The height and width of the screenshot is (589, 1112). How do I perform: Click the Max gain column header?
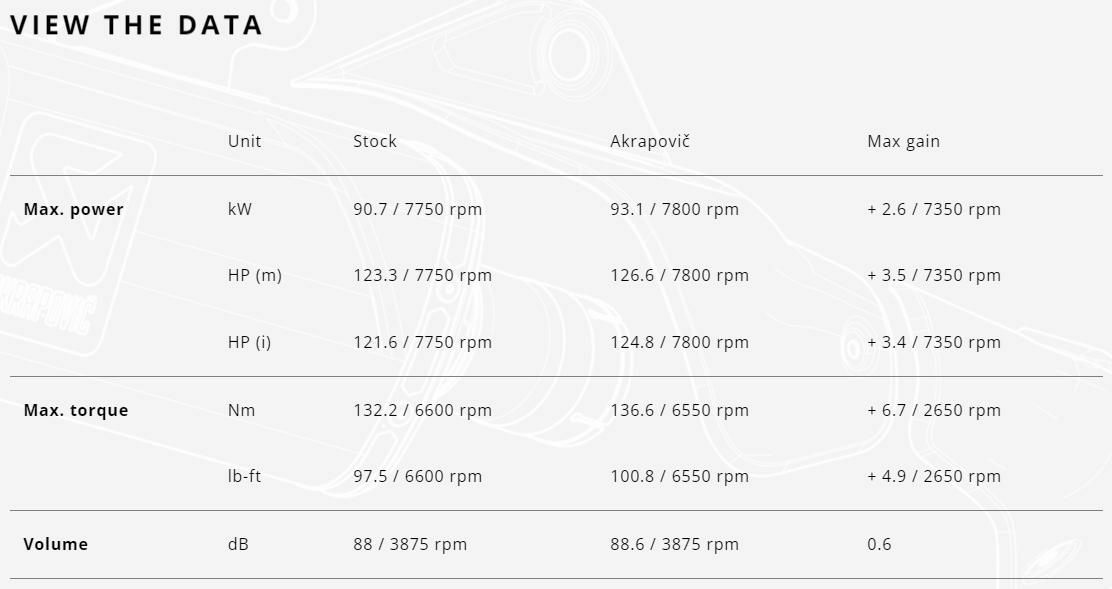coord(903,141)
